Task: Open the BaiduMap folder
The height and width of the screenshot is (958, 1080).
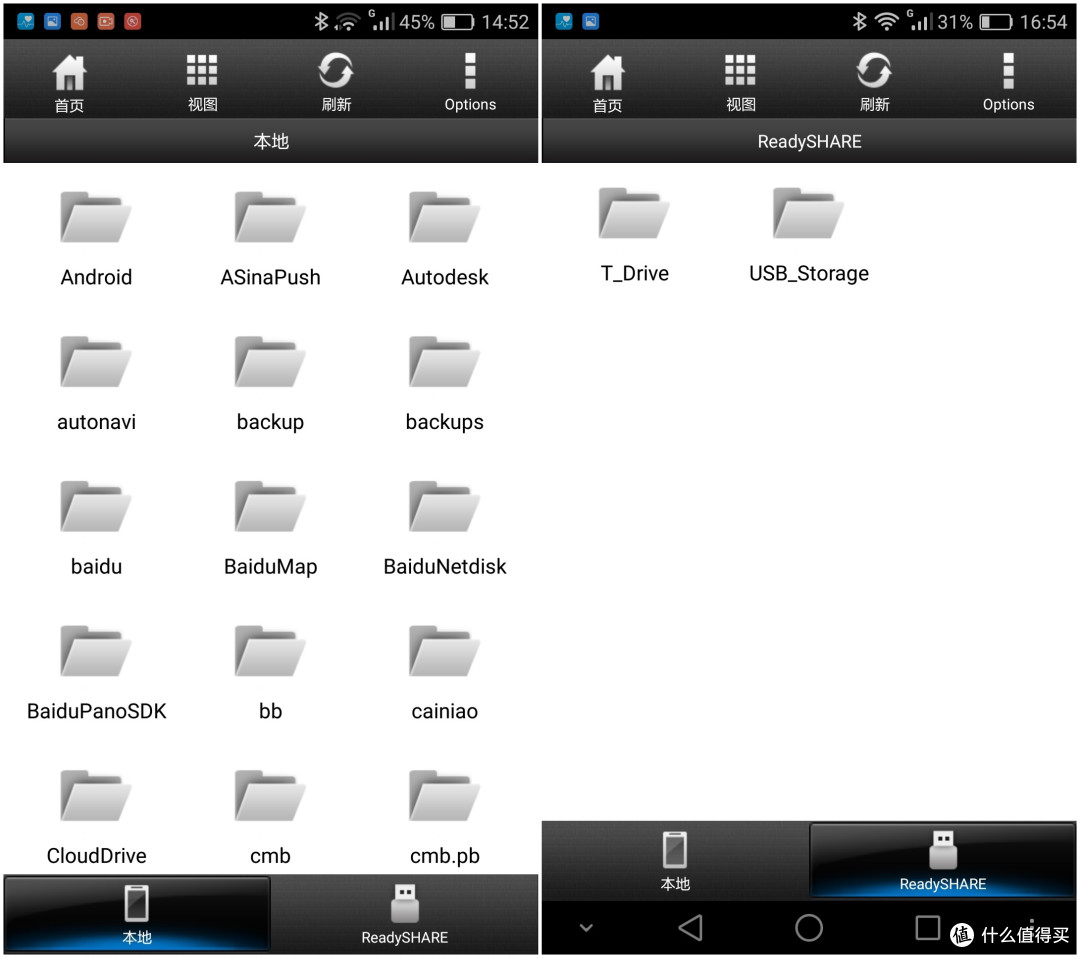Action: point(270,528)
